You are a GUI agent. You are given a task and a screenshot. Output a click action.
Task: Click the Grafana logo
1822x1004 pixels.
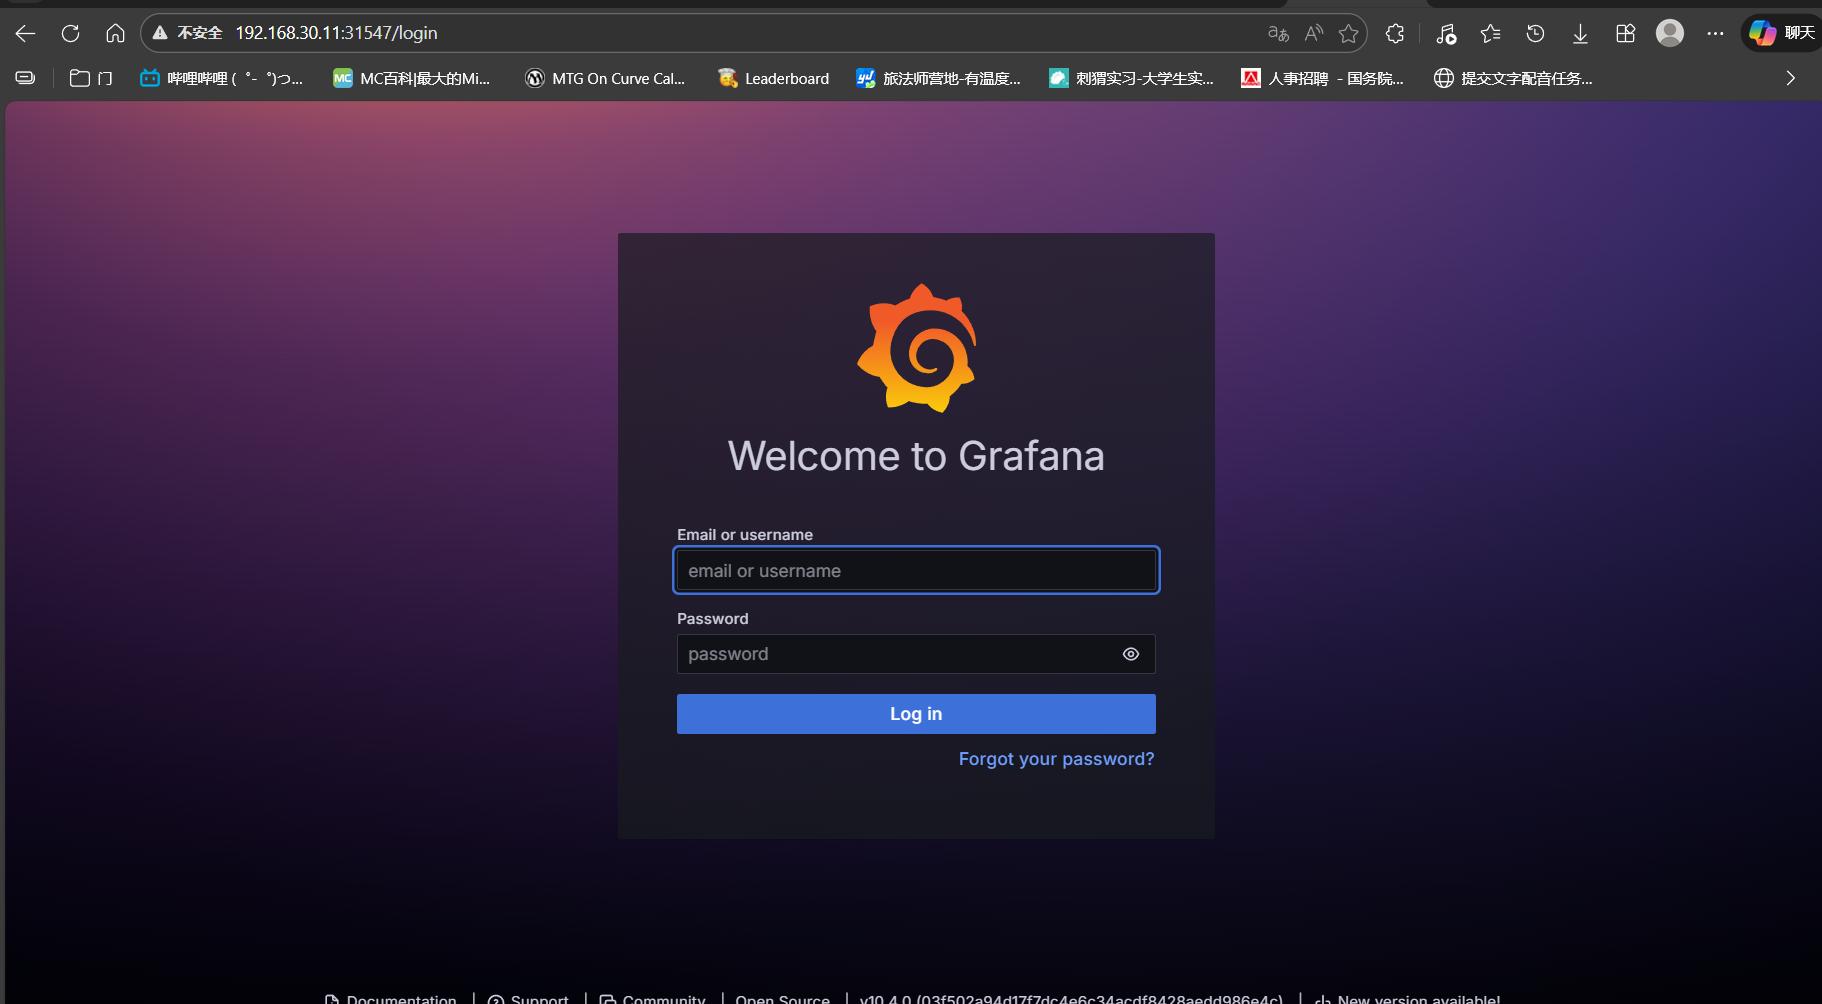(917, 348)
